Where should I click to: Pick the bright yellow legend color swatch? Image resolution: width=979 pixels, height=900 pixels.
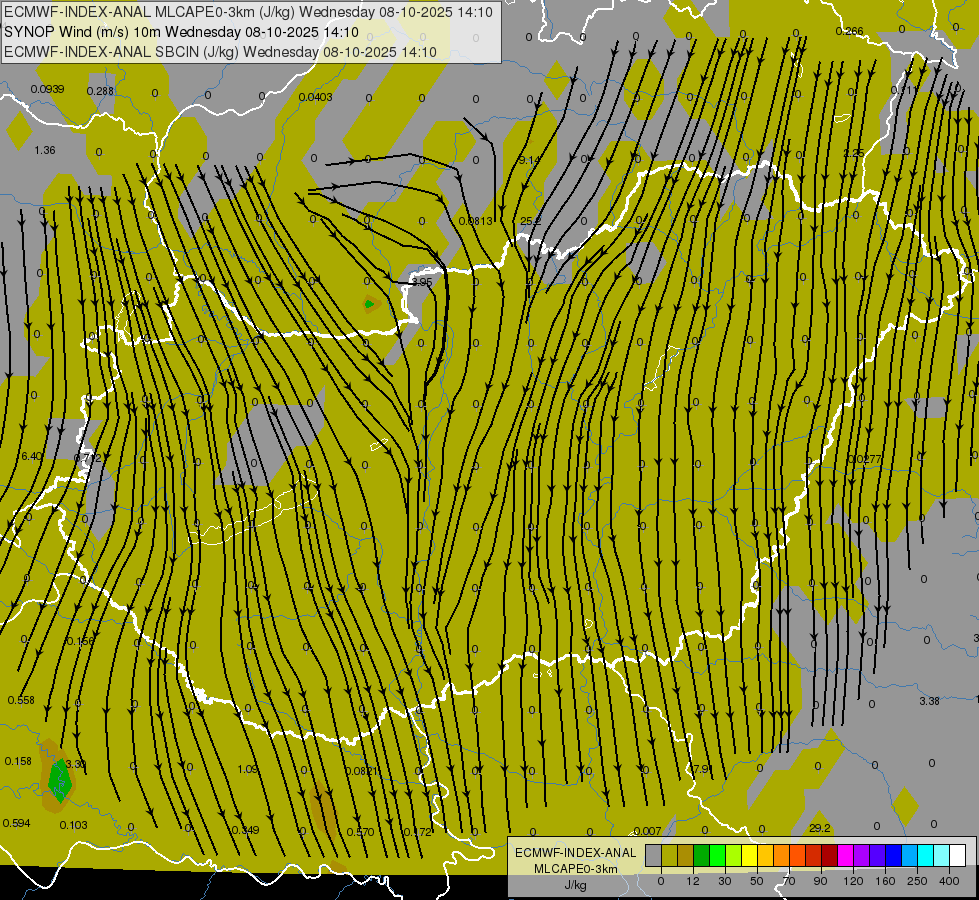[x=749, y=855]
